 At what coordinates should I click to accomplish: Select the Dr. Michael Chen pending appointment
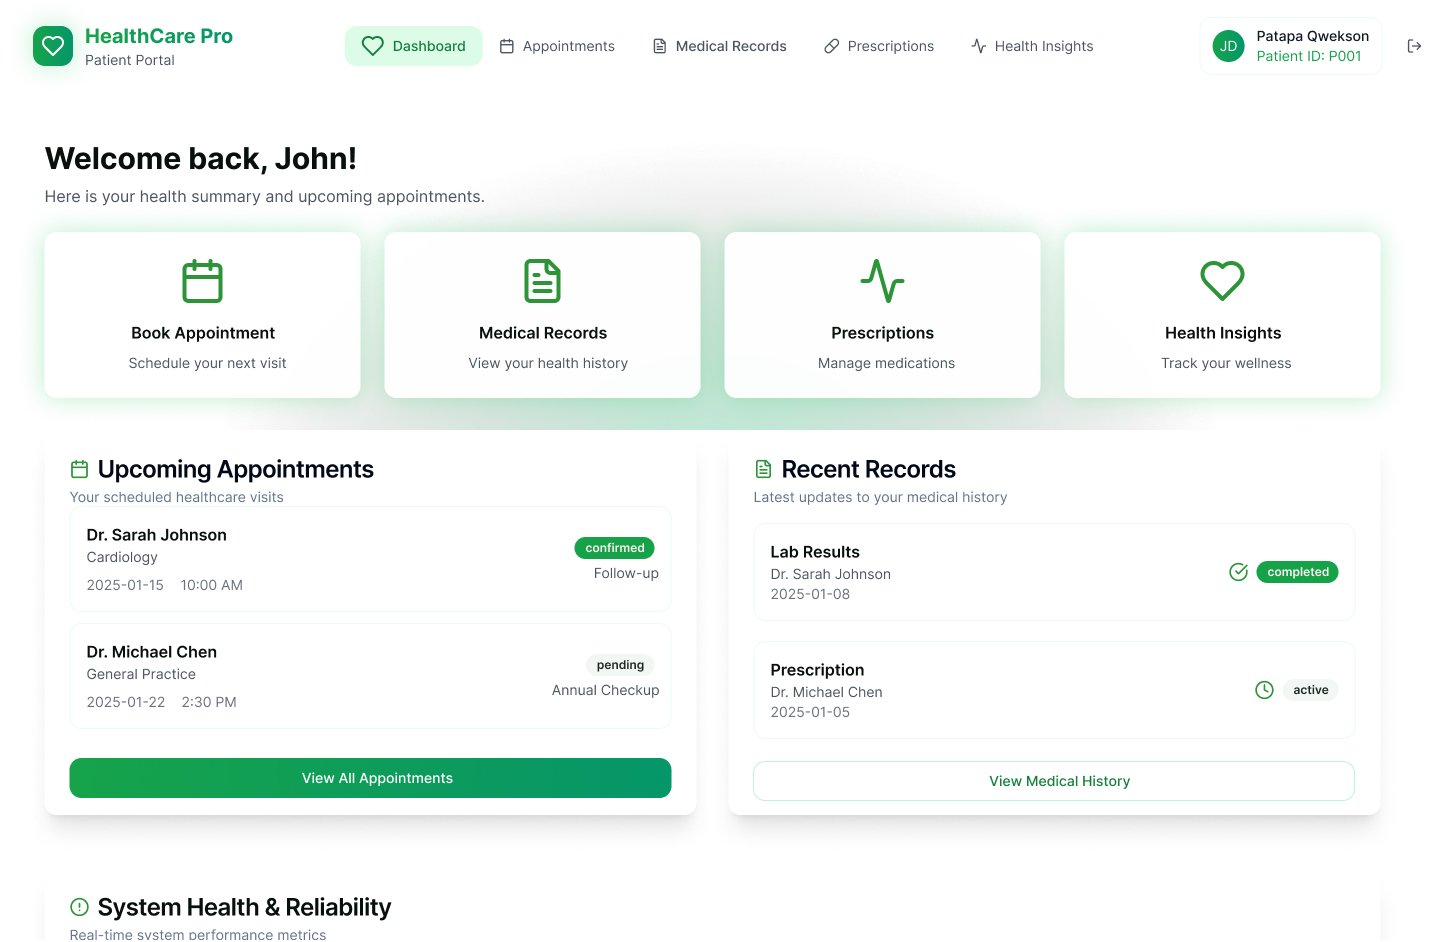pyautogui.click(x=370, y=676)
